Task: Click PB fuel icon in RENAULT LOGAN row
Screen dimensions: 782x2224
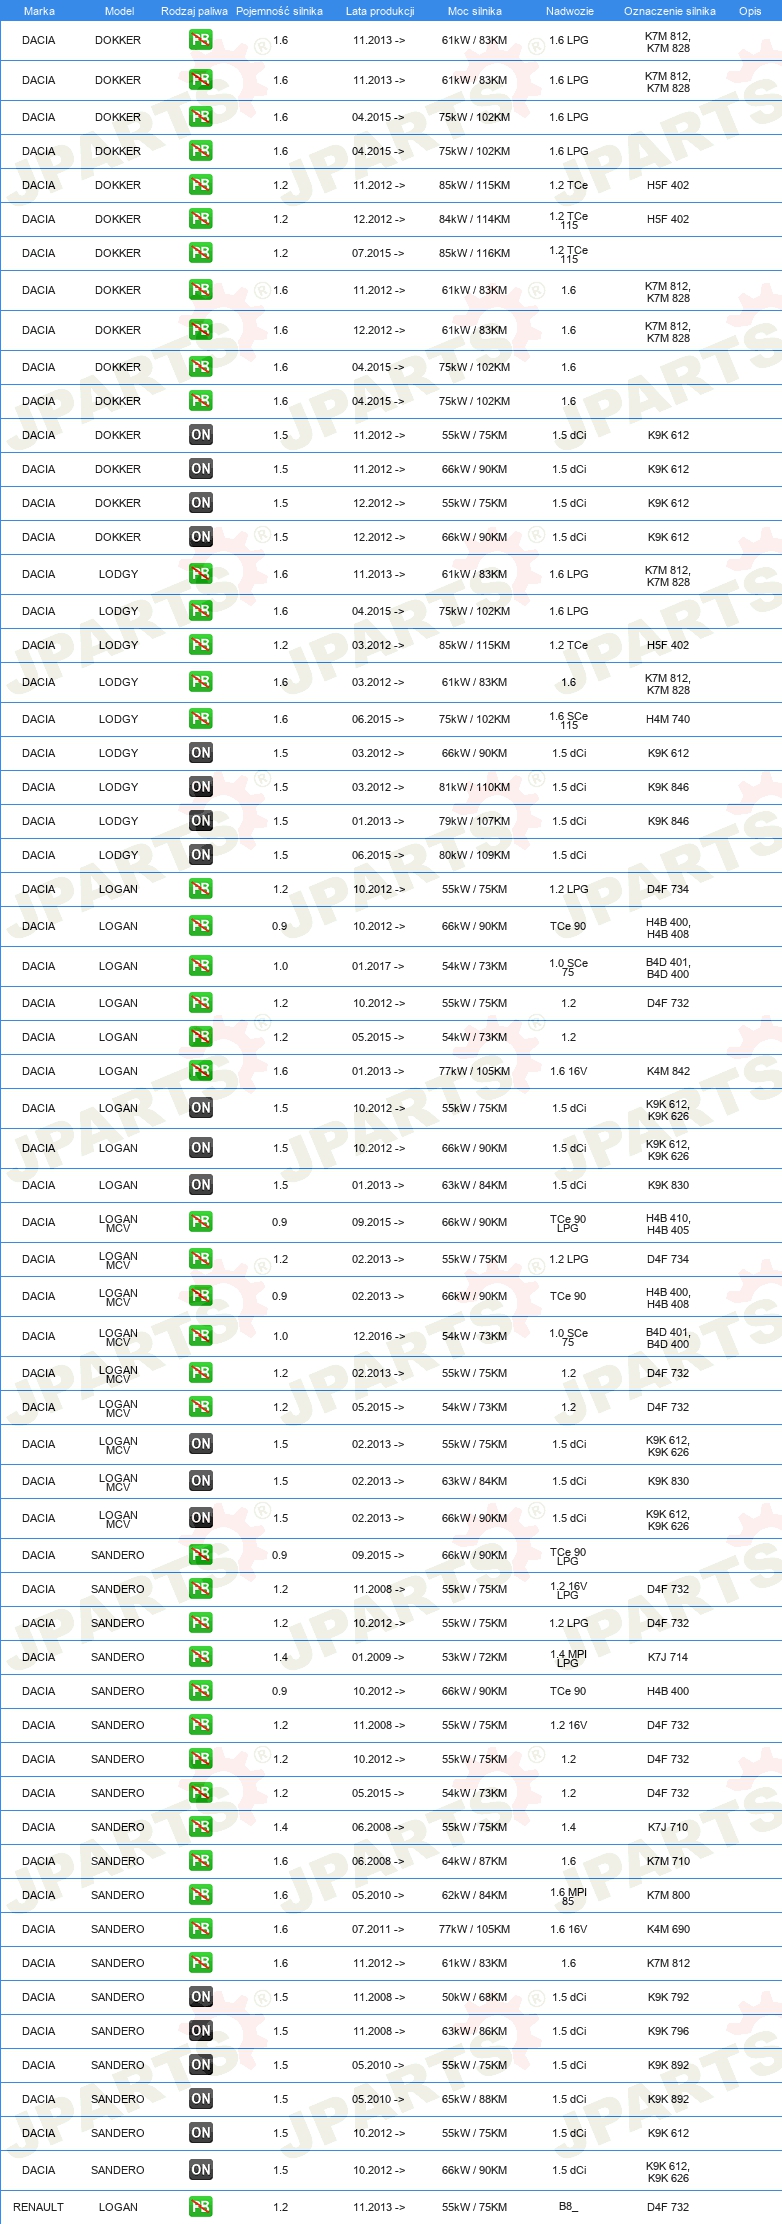Action: (200, 2207)
